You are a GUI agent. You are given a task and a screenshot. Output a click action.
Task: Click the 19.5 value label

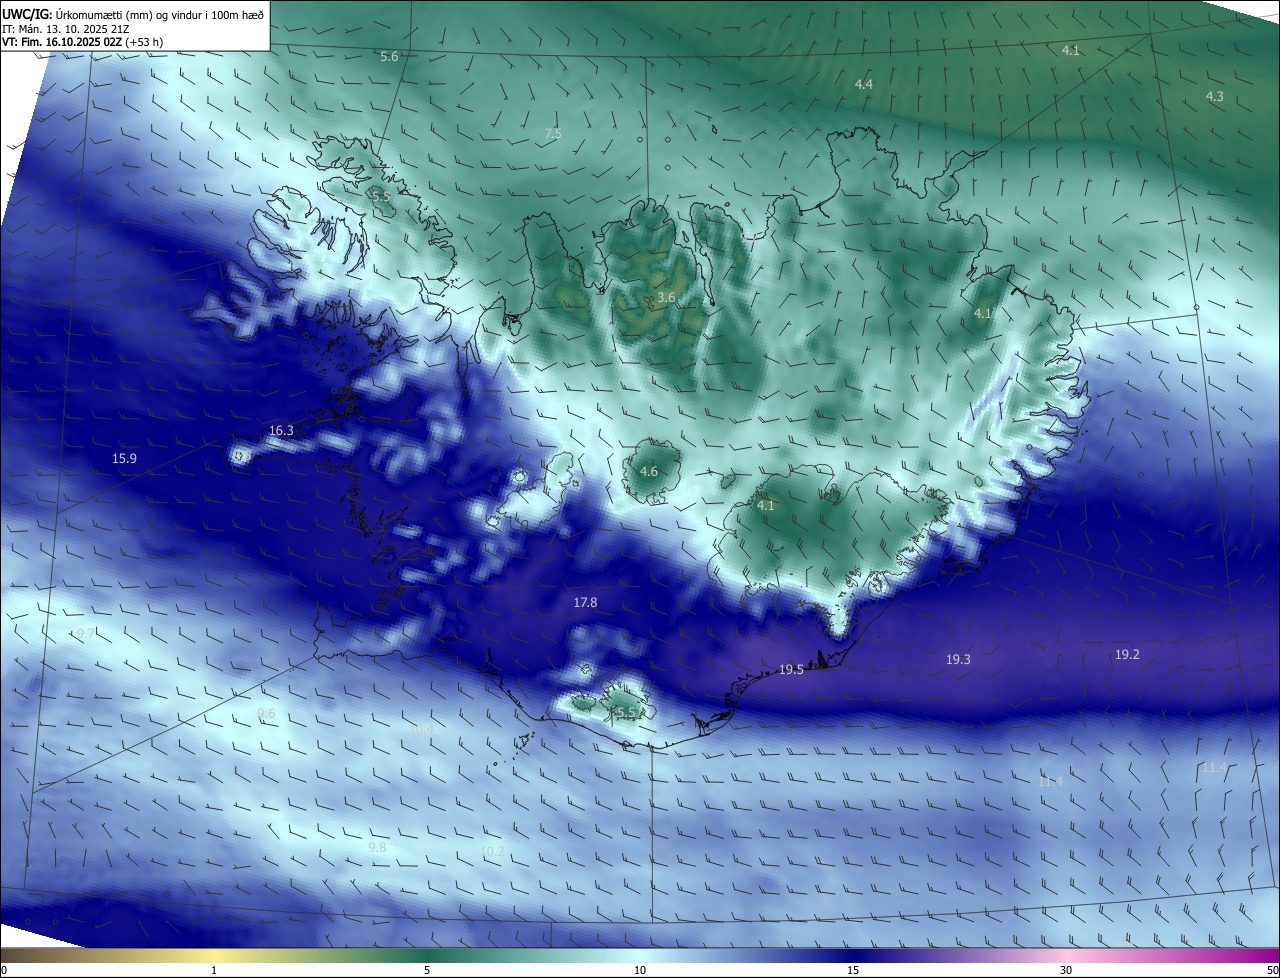coord(791,670)
